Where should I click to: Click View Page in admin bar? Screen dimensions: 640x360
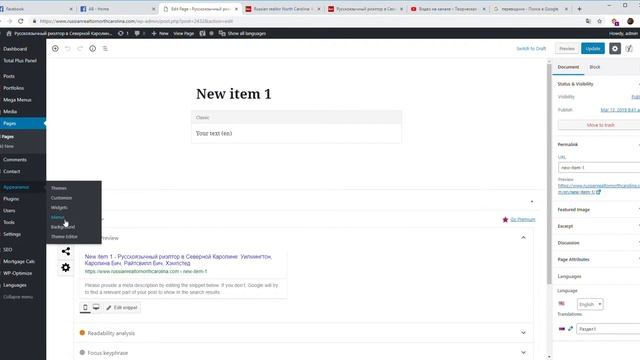pos(184,33)
